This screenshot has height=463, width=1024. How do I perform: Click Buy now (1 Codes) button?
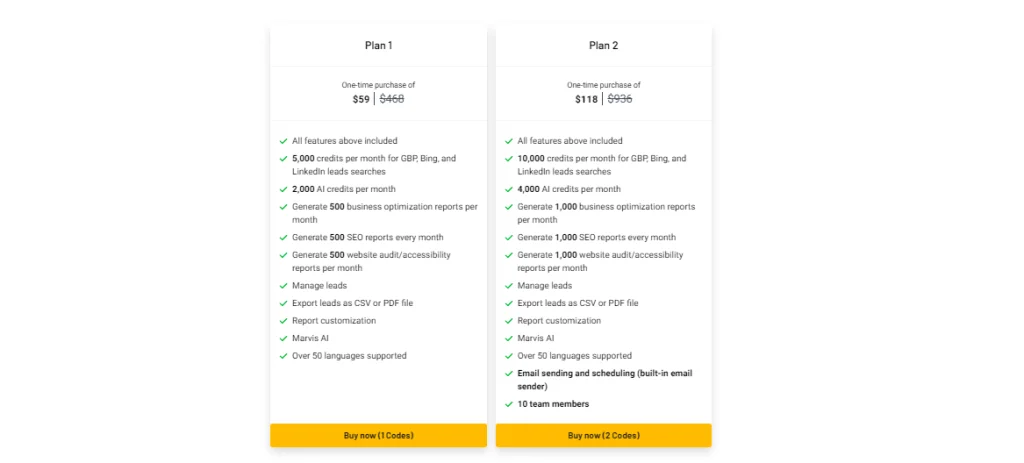coord(378,435)
